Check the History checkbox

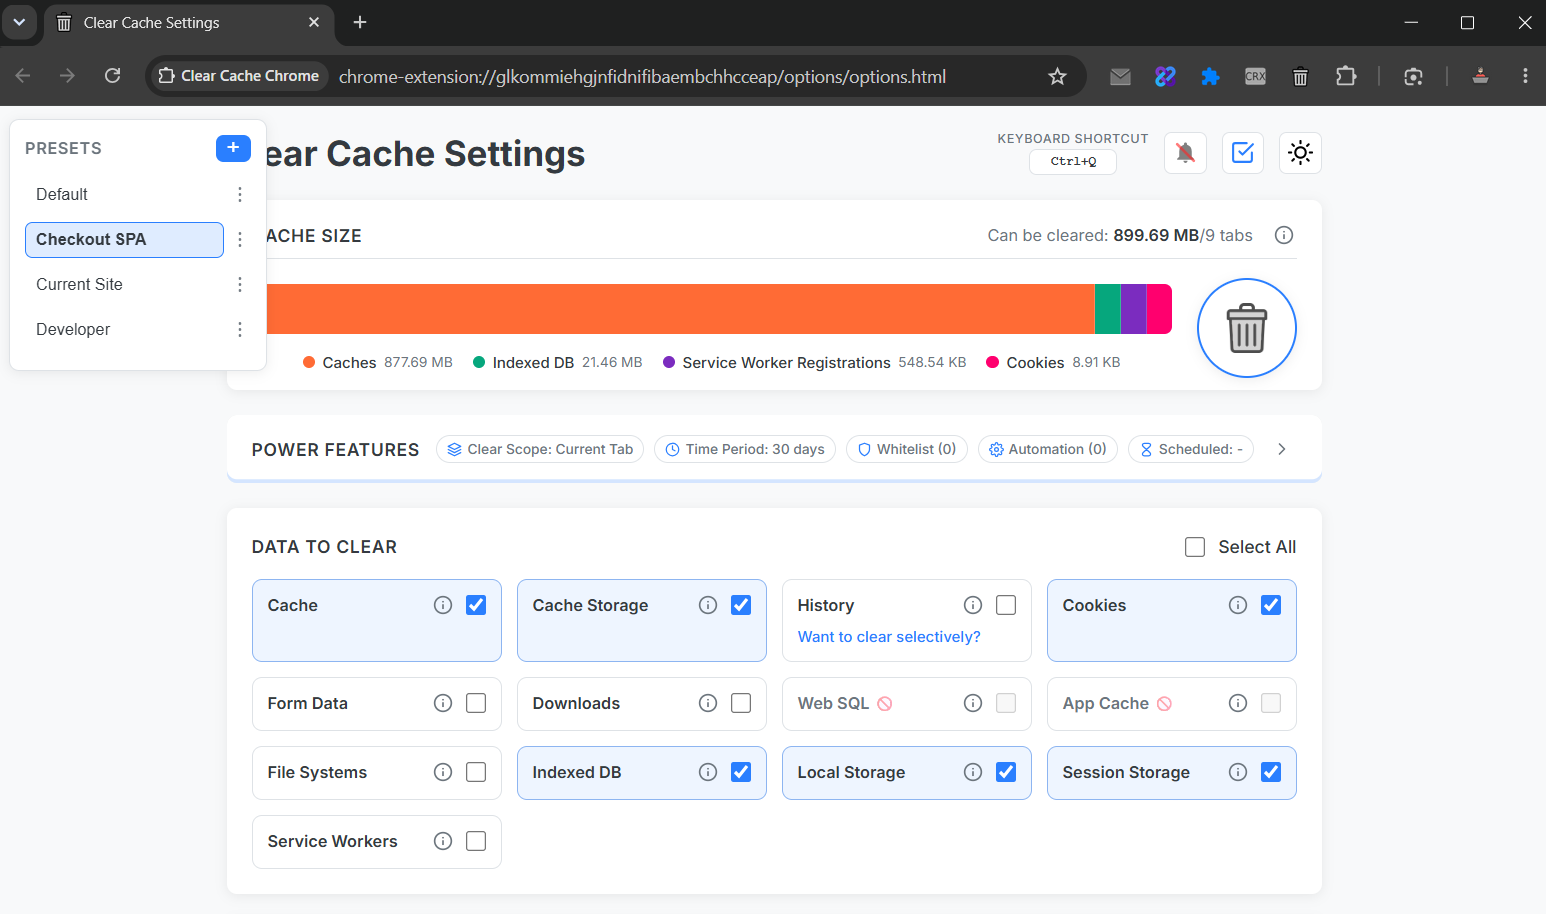tap(1006, 605)
